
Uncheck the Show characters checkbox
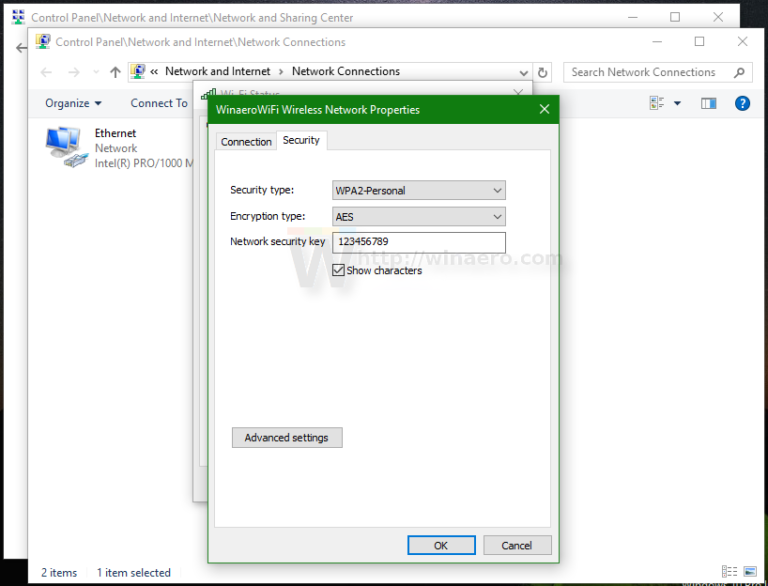pyautogui.click(x=338, y=270)
